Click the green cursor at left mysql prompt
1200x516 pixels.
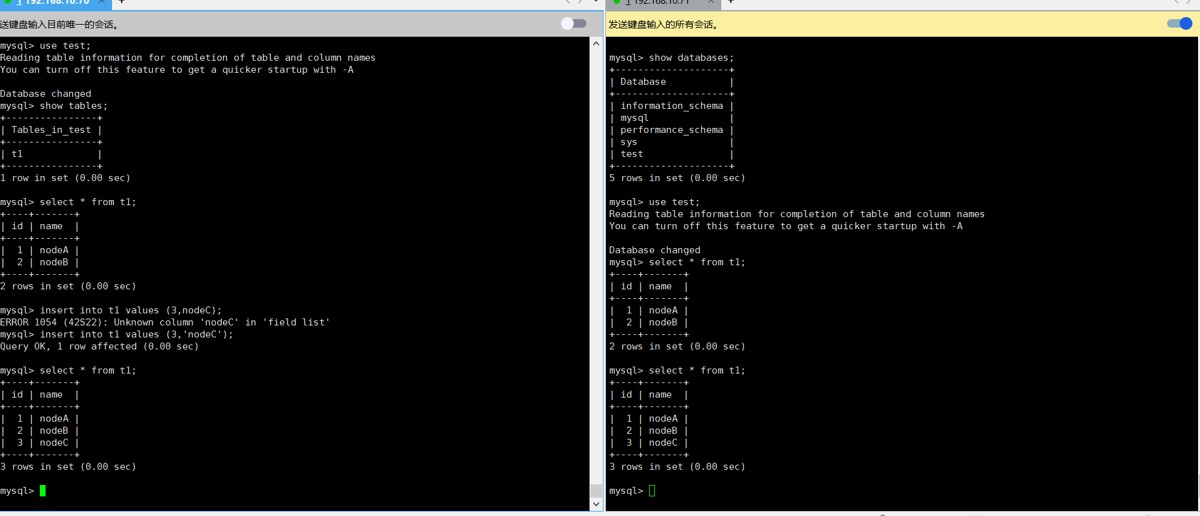click(x=43, y=491)
